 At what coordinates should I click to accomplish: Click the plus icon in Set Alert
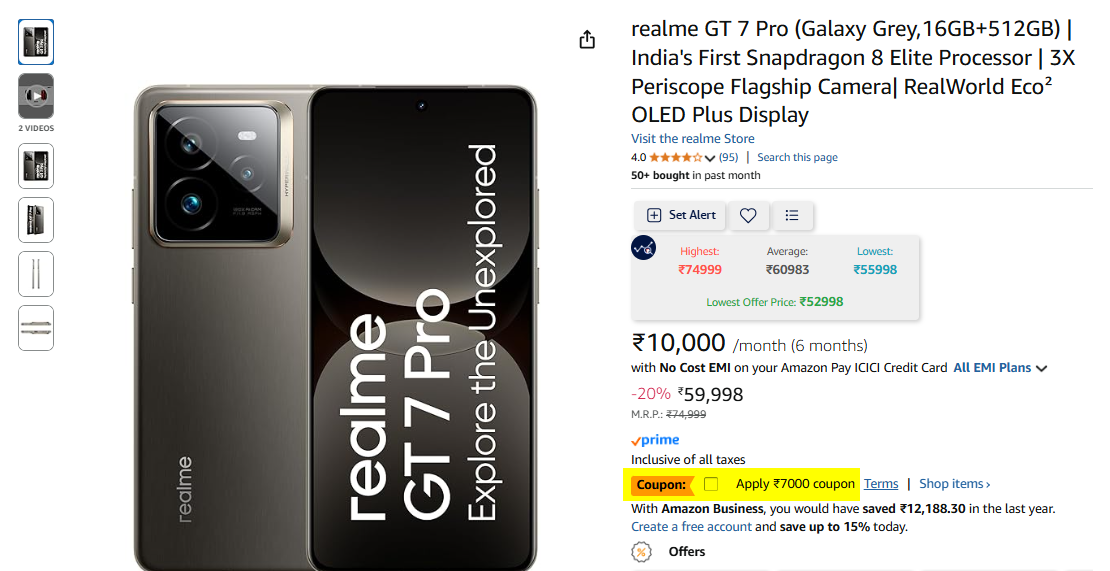[x=654, y=215]
